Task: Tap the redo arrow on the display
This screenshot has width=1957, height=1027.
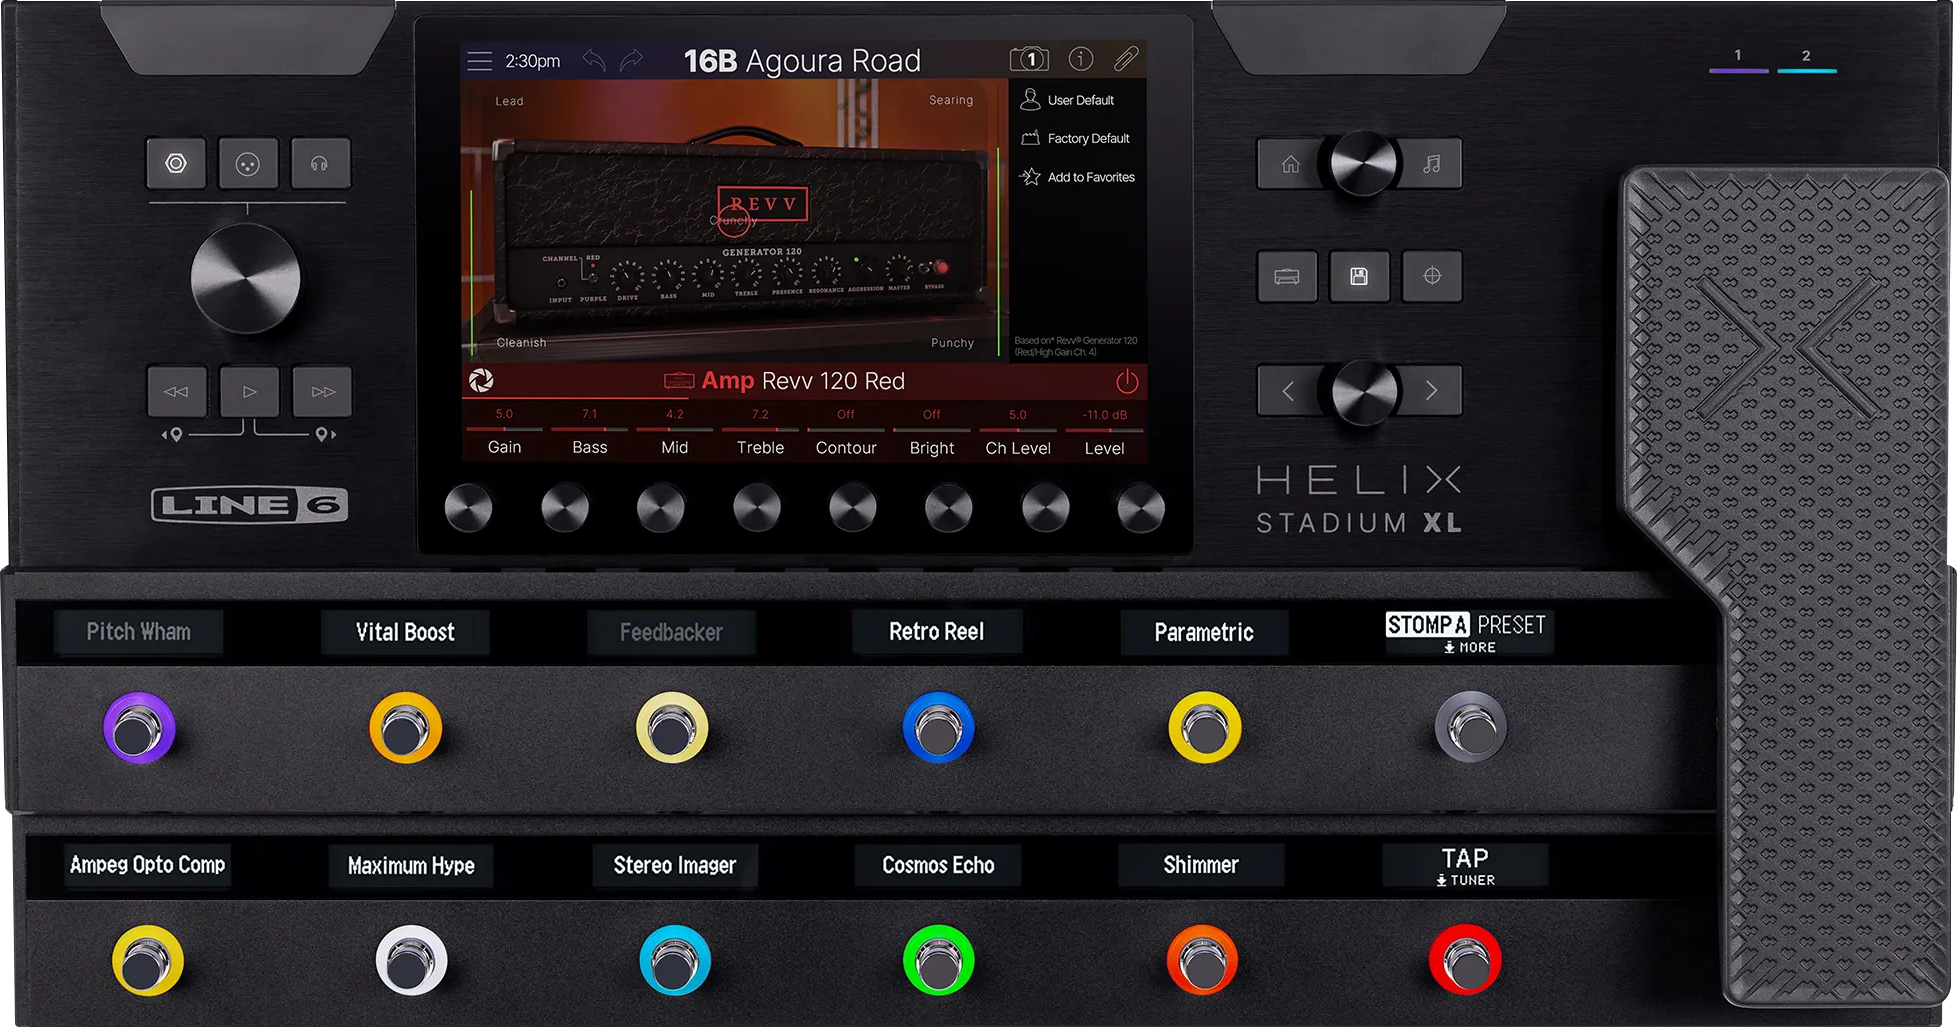Action: [631, 61]
